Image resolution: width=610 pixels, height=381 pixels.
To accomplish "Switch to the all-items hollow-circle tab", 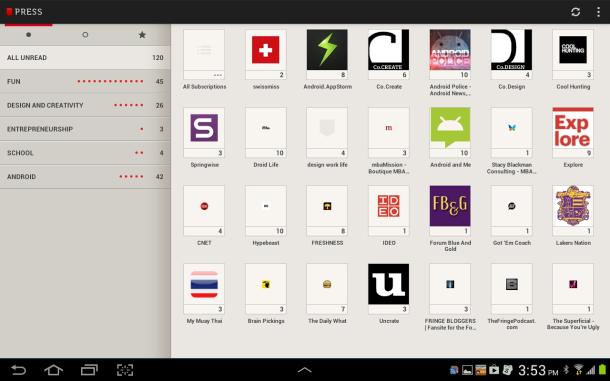I will (85, 35).
